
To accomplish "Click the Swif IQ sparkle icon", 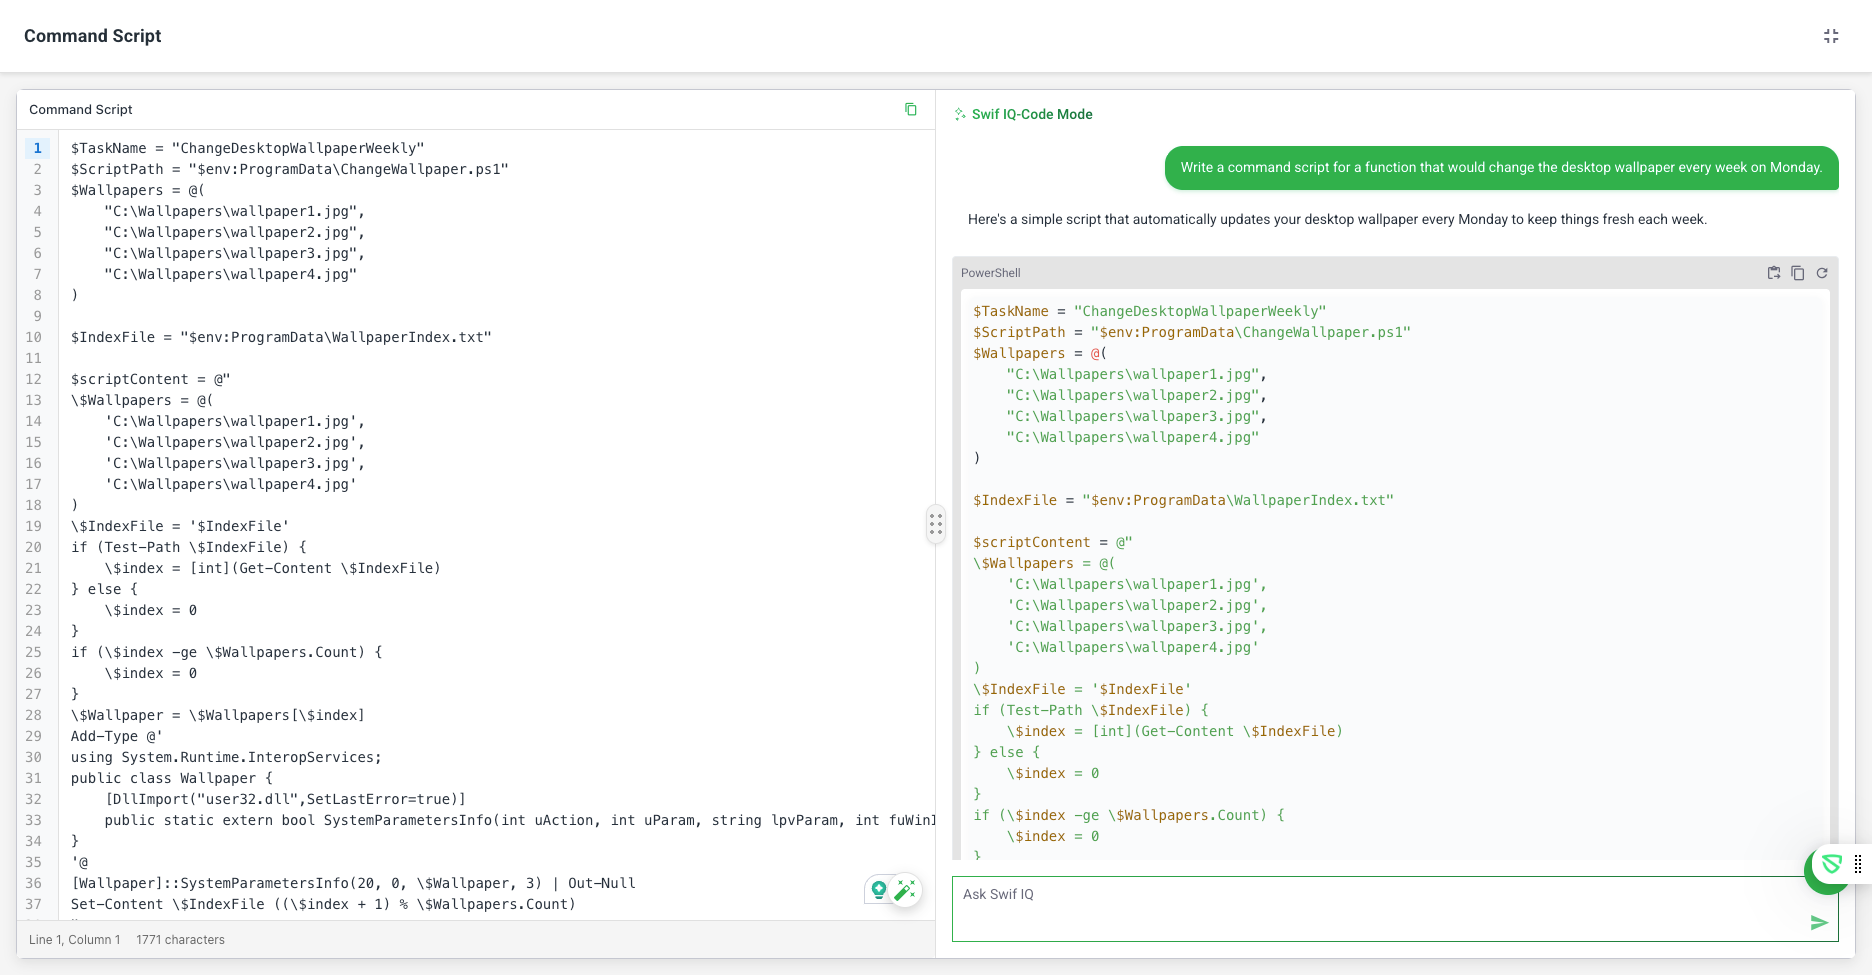I will [x=960, y=115].
